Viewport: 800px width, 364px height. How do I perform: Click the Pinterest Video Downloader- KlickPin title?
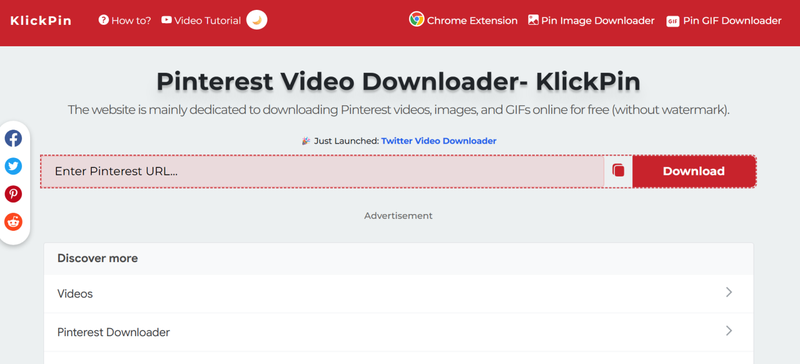[398, 81]
